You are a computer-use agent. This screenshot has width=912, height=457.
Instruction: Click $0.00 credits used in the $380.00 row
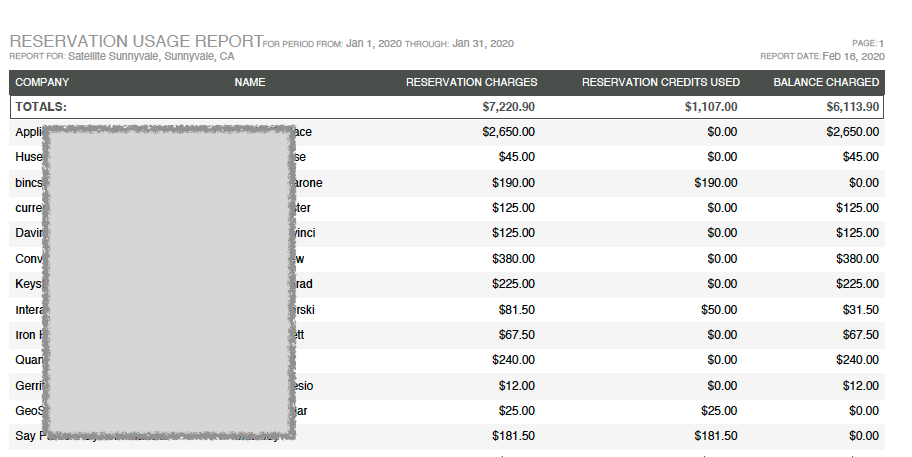722,259
